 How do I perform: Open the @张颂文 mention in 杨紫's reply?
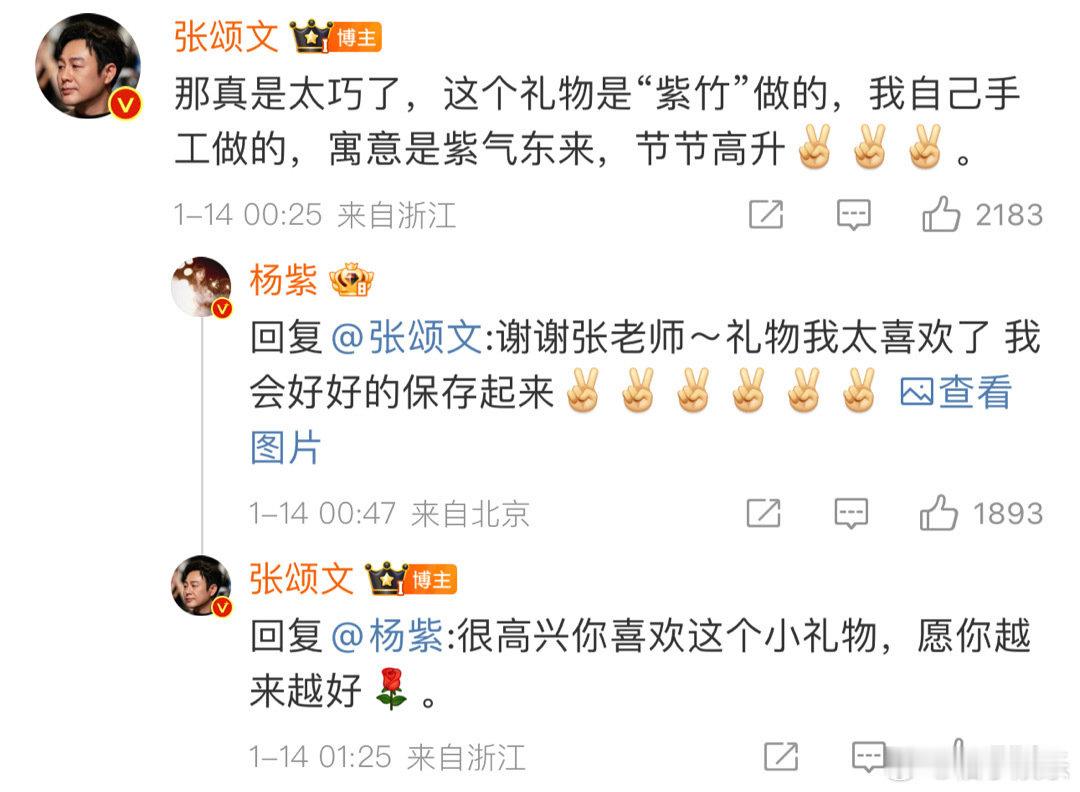point(406,337)
